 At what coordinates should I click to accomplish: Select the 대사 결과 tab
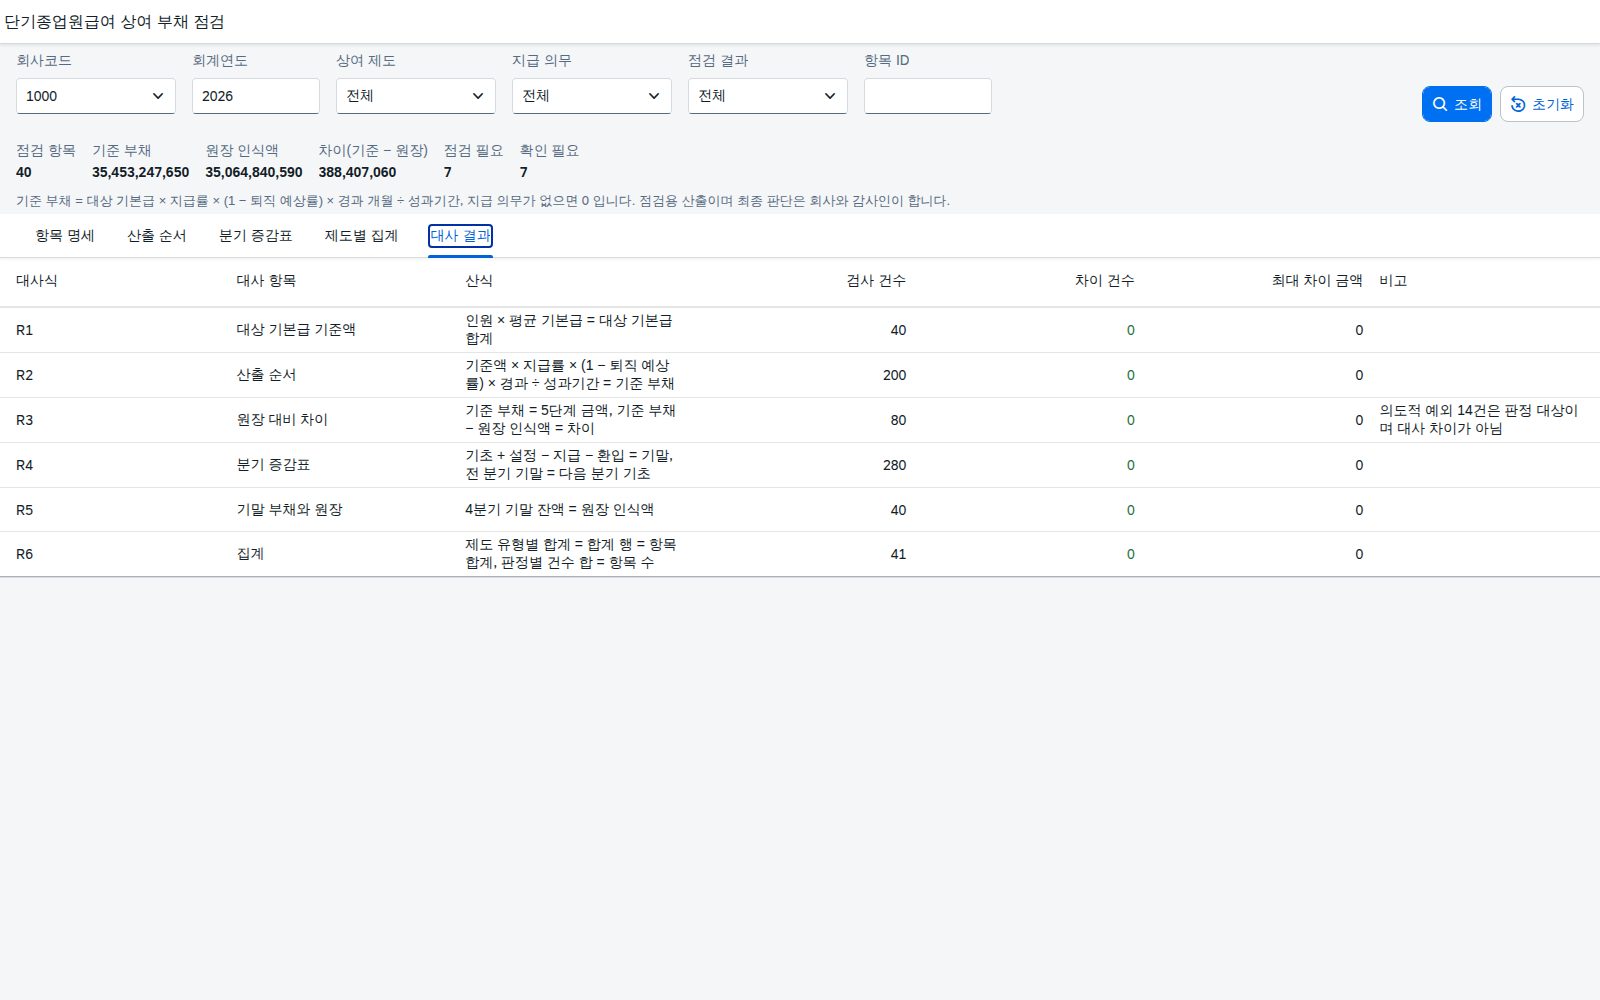coord(461,236)
